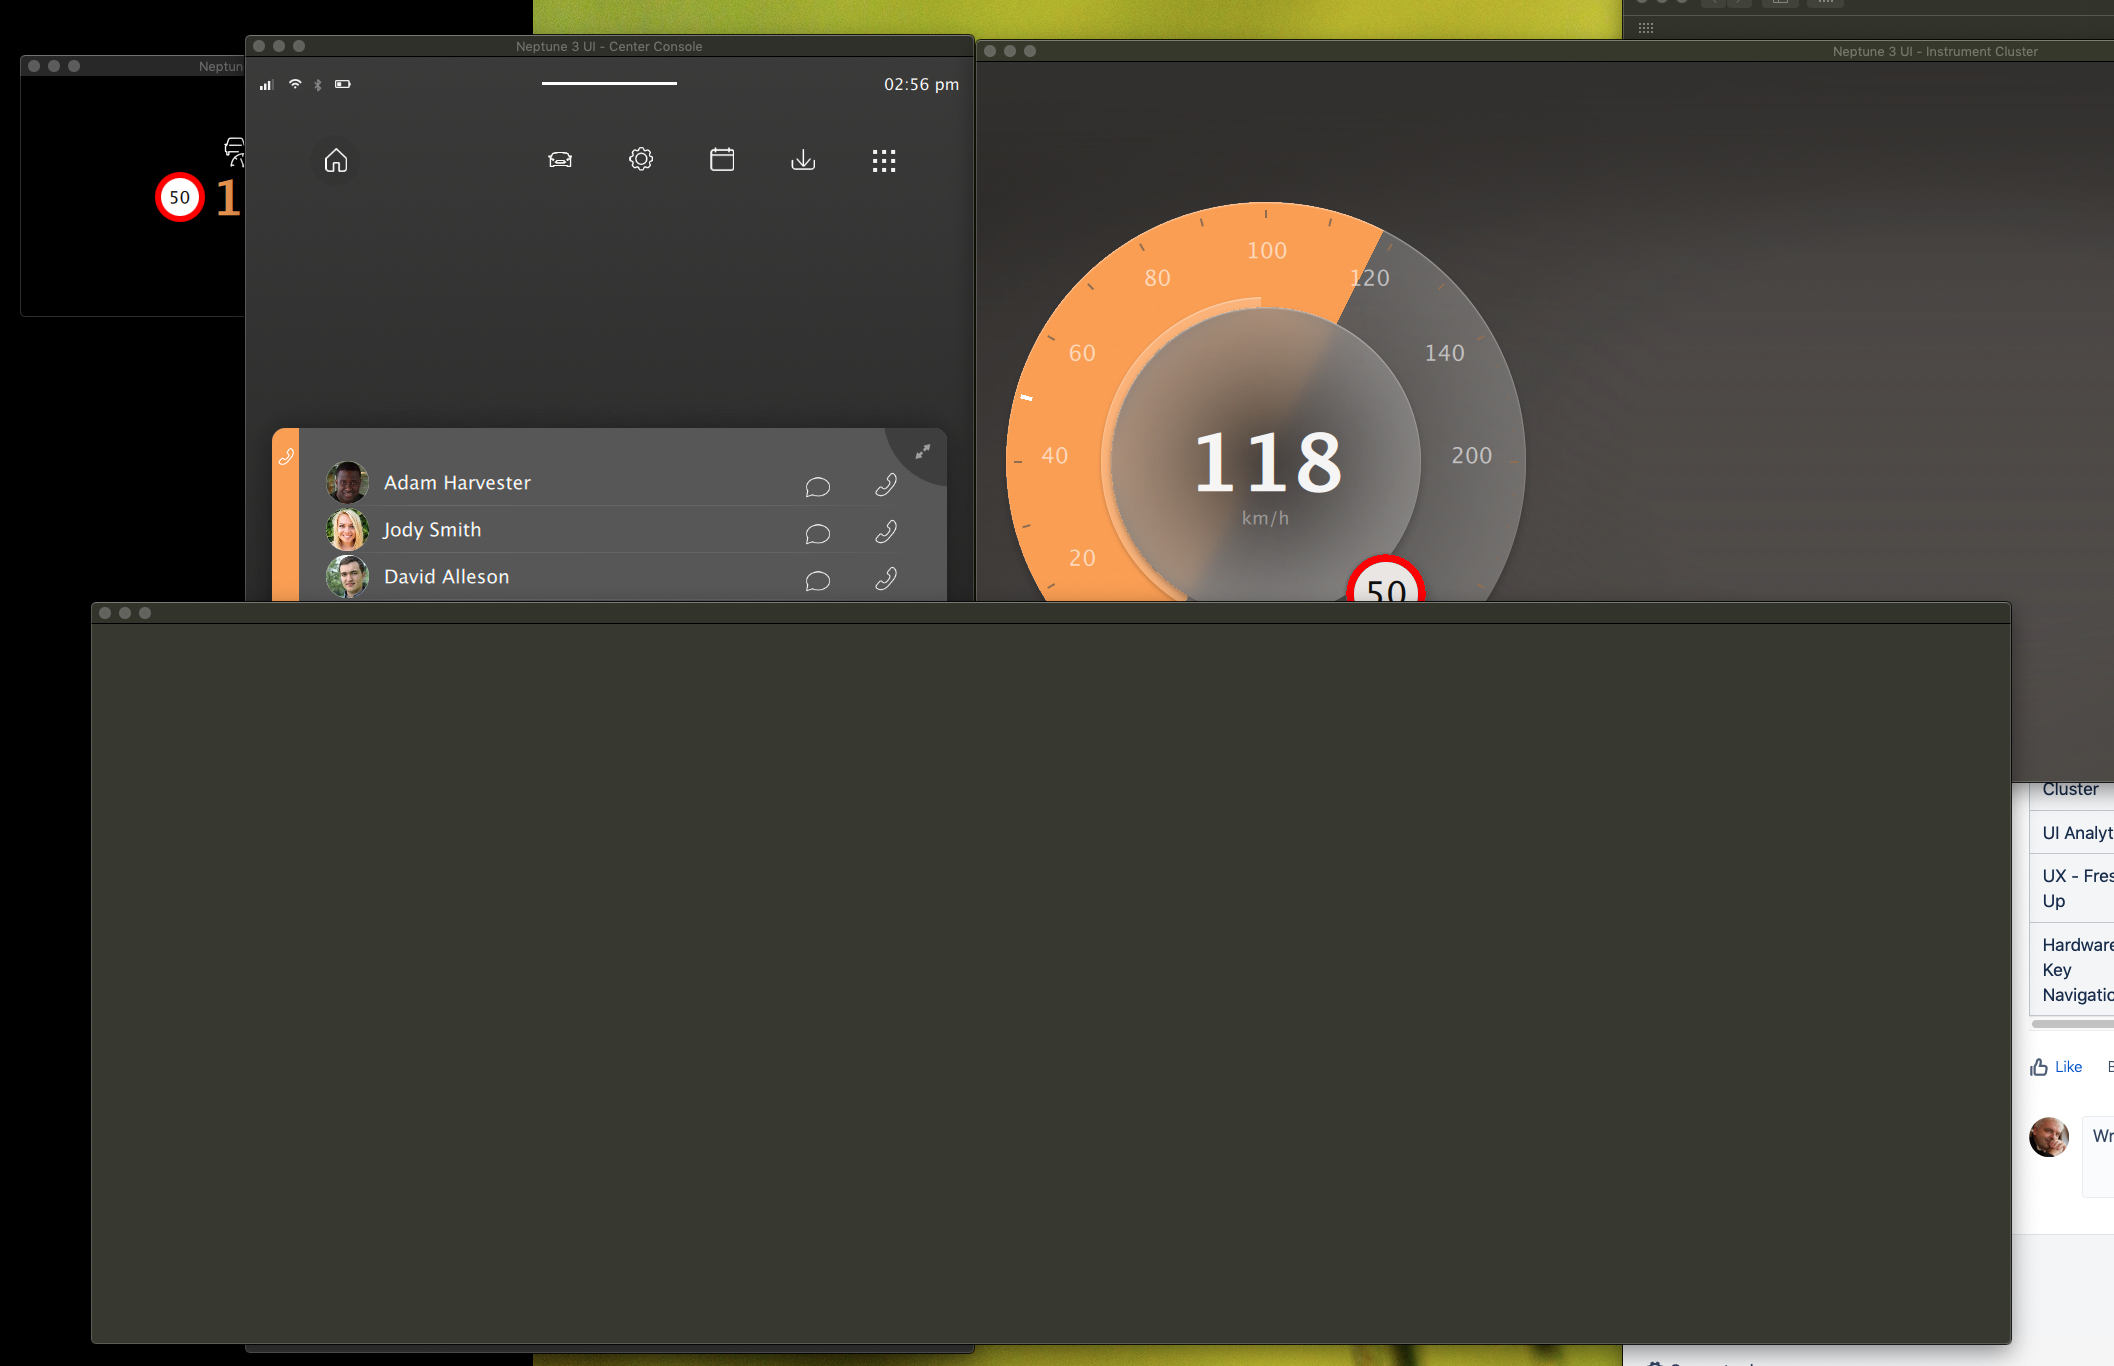
Task: Click the home icon in Center Console
Action: [336, 160]
